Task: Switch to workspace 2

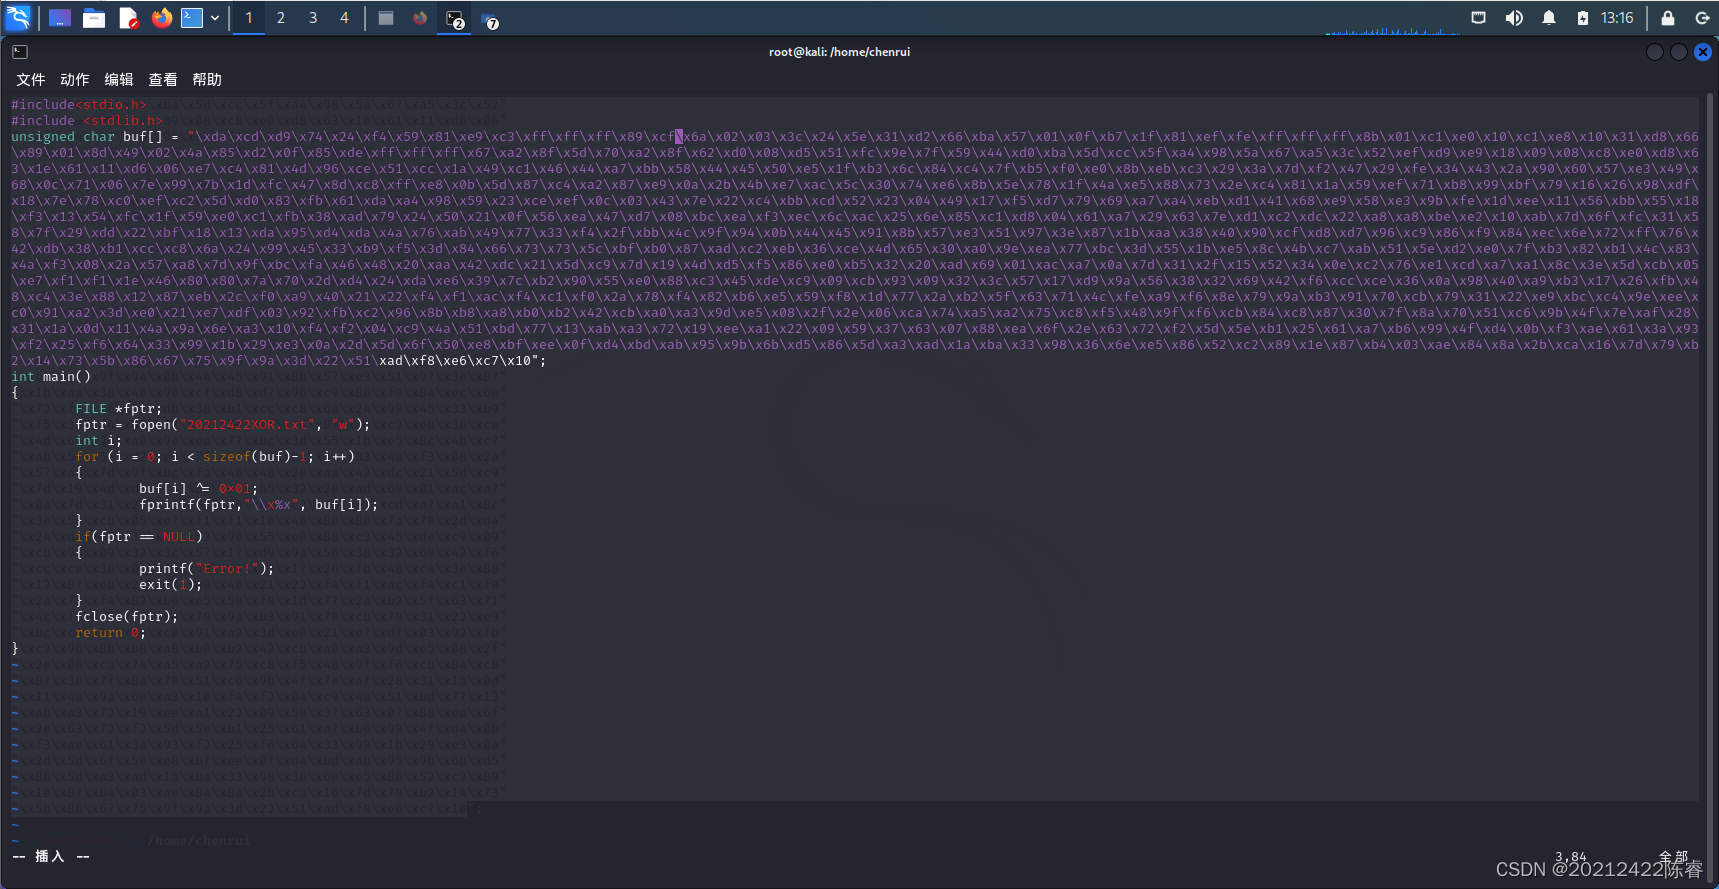Action: [281, 18]
